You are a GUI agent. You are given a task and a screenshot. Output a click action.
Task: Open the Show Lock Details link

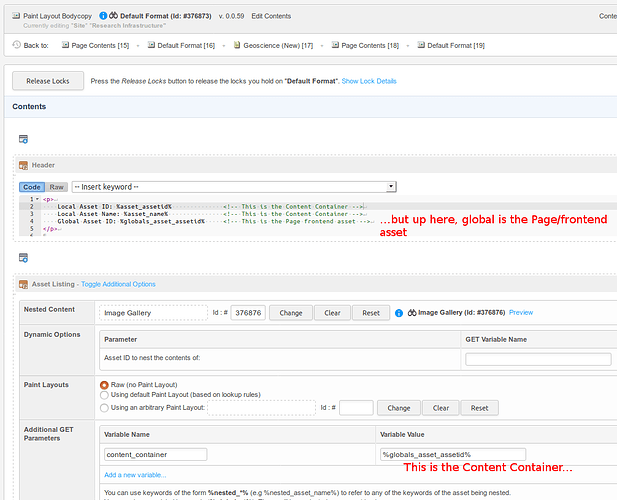pos(369,81)
